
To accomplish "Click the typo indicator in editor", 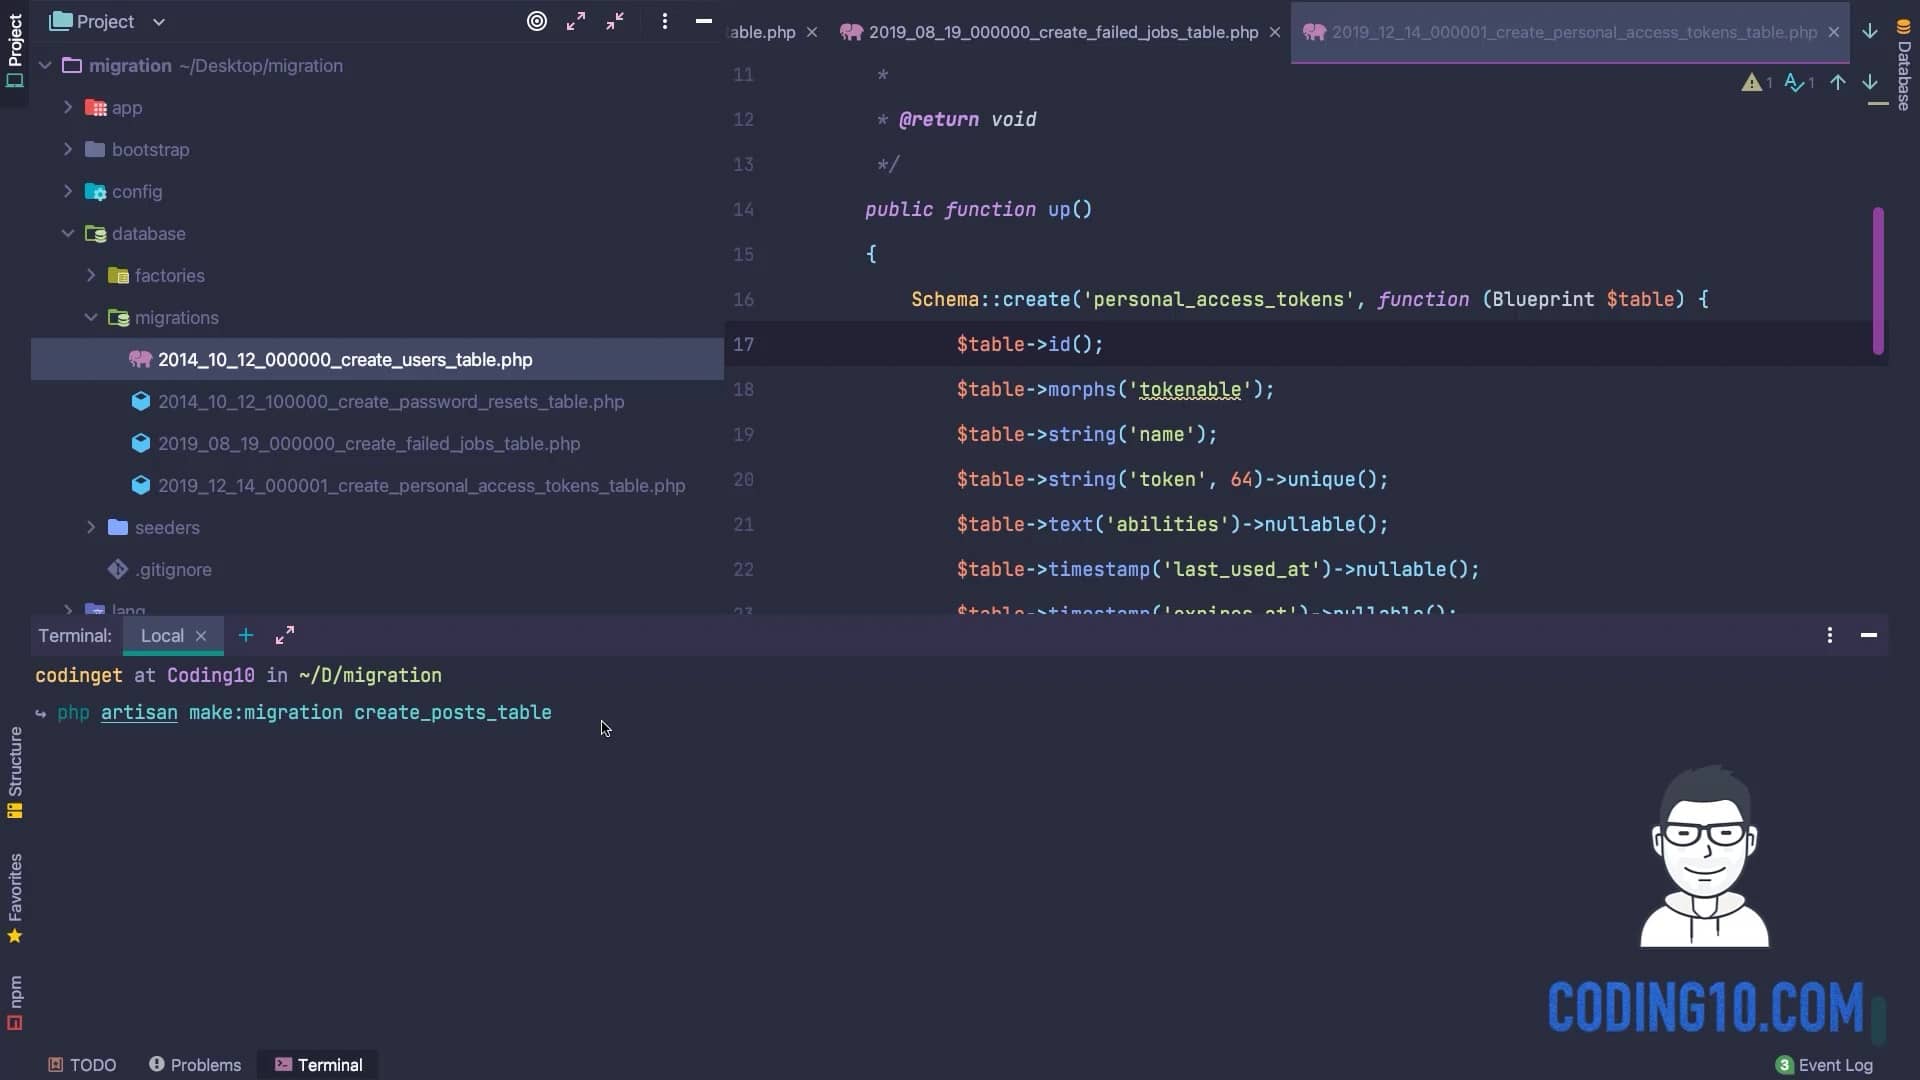I will (x=1799, y=83).
